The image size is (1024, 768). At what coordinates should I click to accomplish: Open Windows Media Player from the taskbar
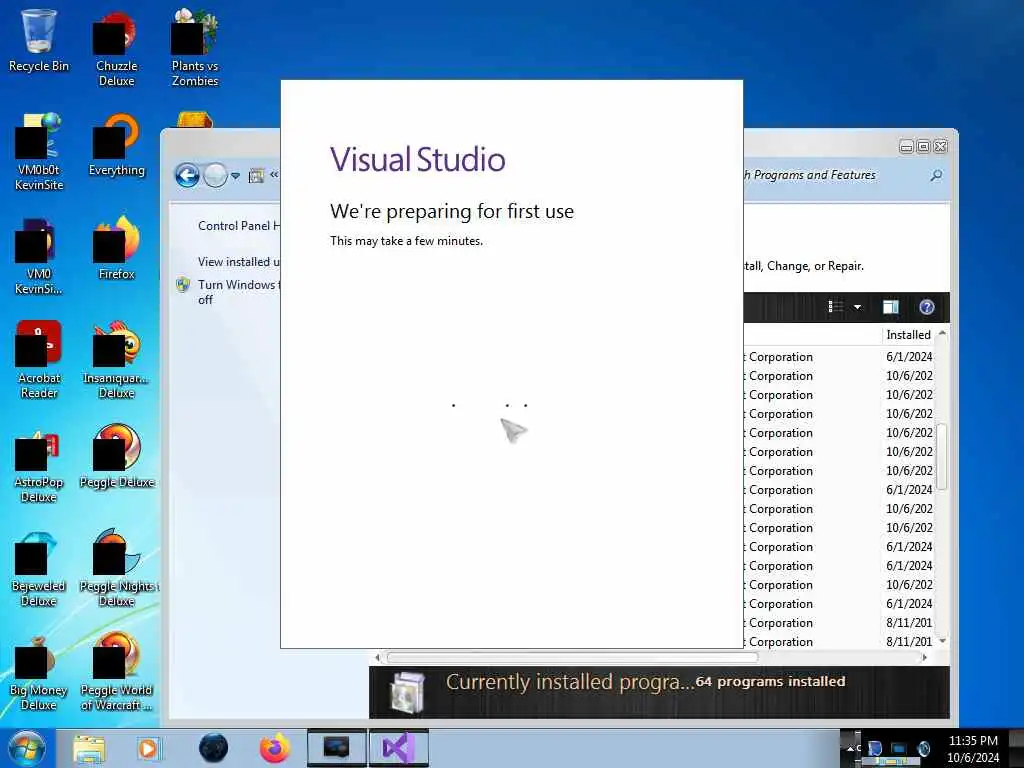point(148,748)
